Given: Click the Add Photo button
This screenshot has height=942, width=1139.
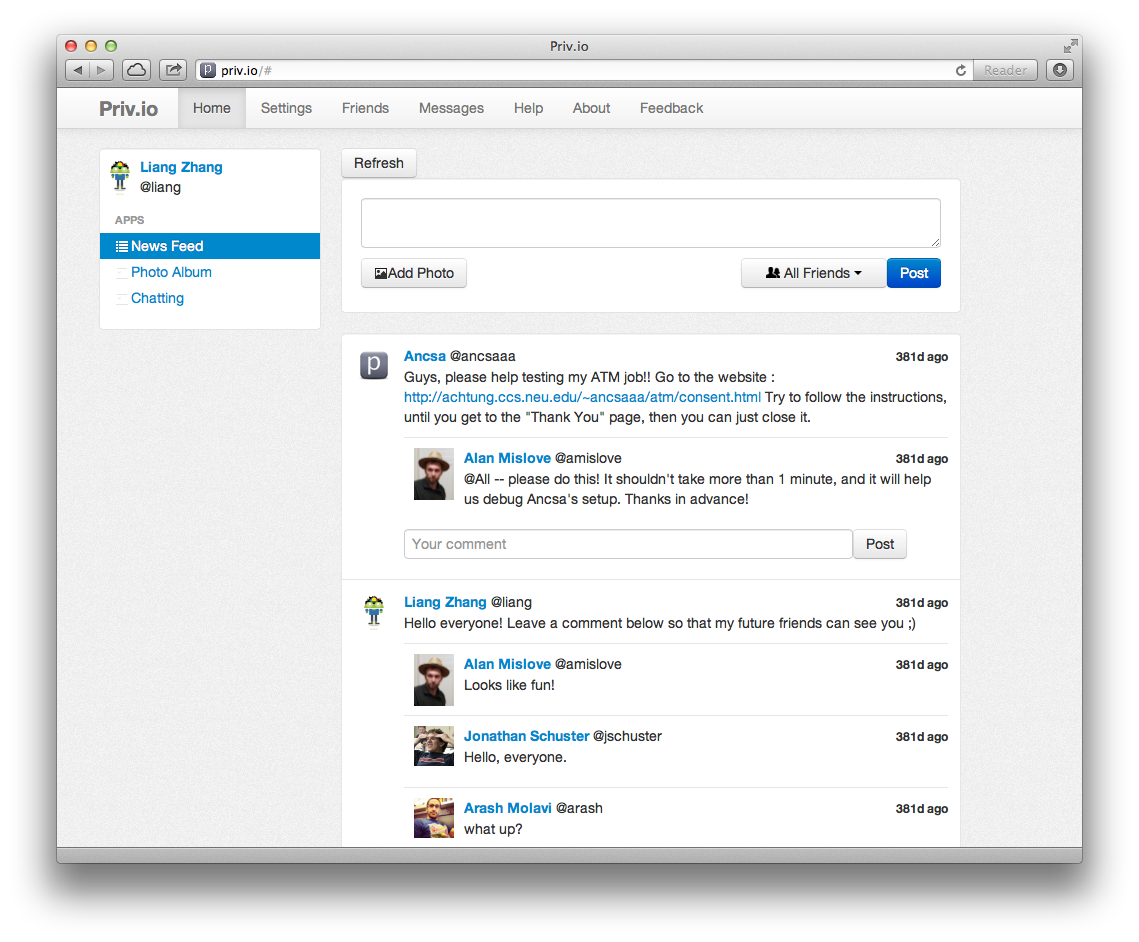Looking at the screenshot, I should [414, 273].
